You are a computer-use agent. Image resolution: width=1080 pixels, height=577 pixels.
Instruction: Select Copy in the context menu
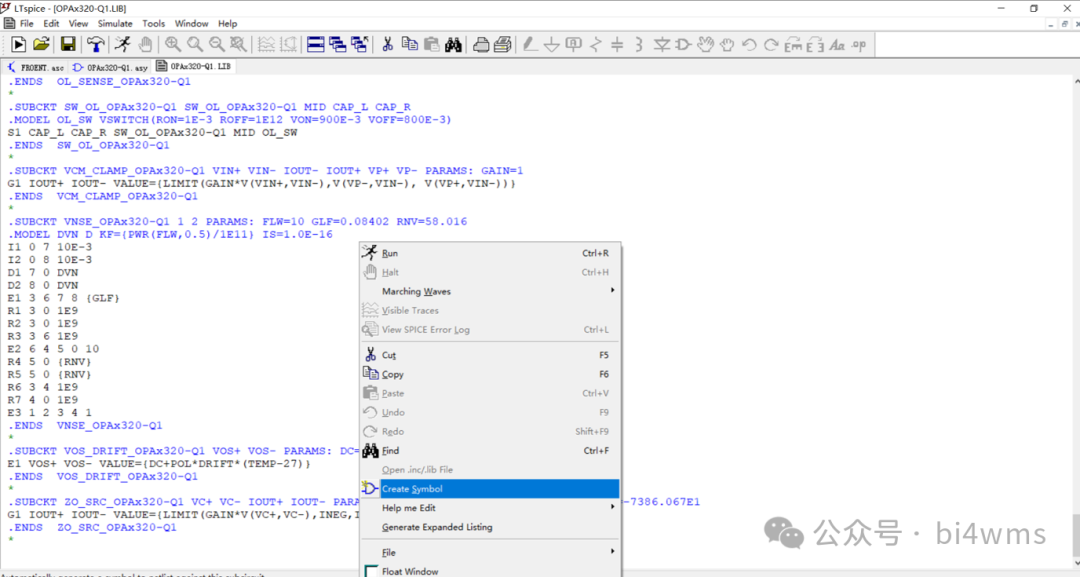pos(393,374)
